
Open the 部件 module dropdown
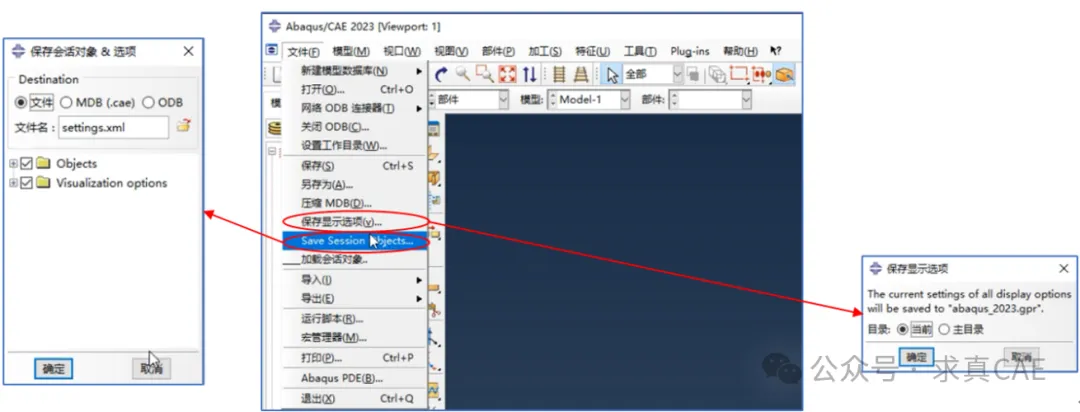[503, 100]
